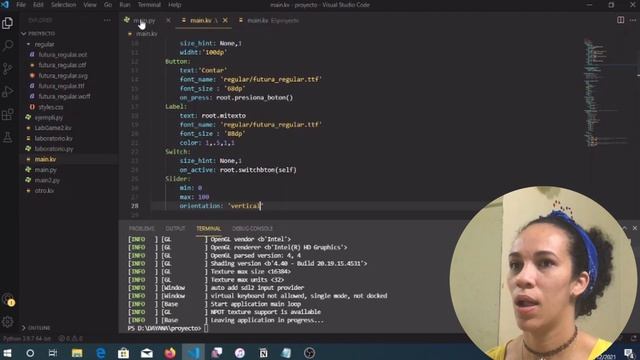Open the Help menu

click(175, 5)
